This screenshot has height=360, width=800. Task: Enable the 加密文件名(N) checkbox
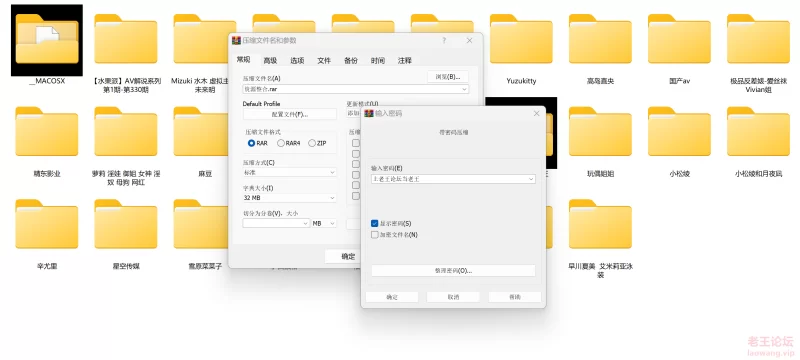point(375,235)
